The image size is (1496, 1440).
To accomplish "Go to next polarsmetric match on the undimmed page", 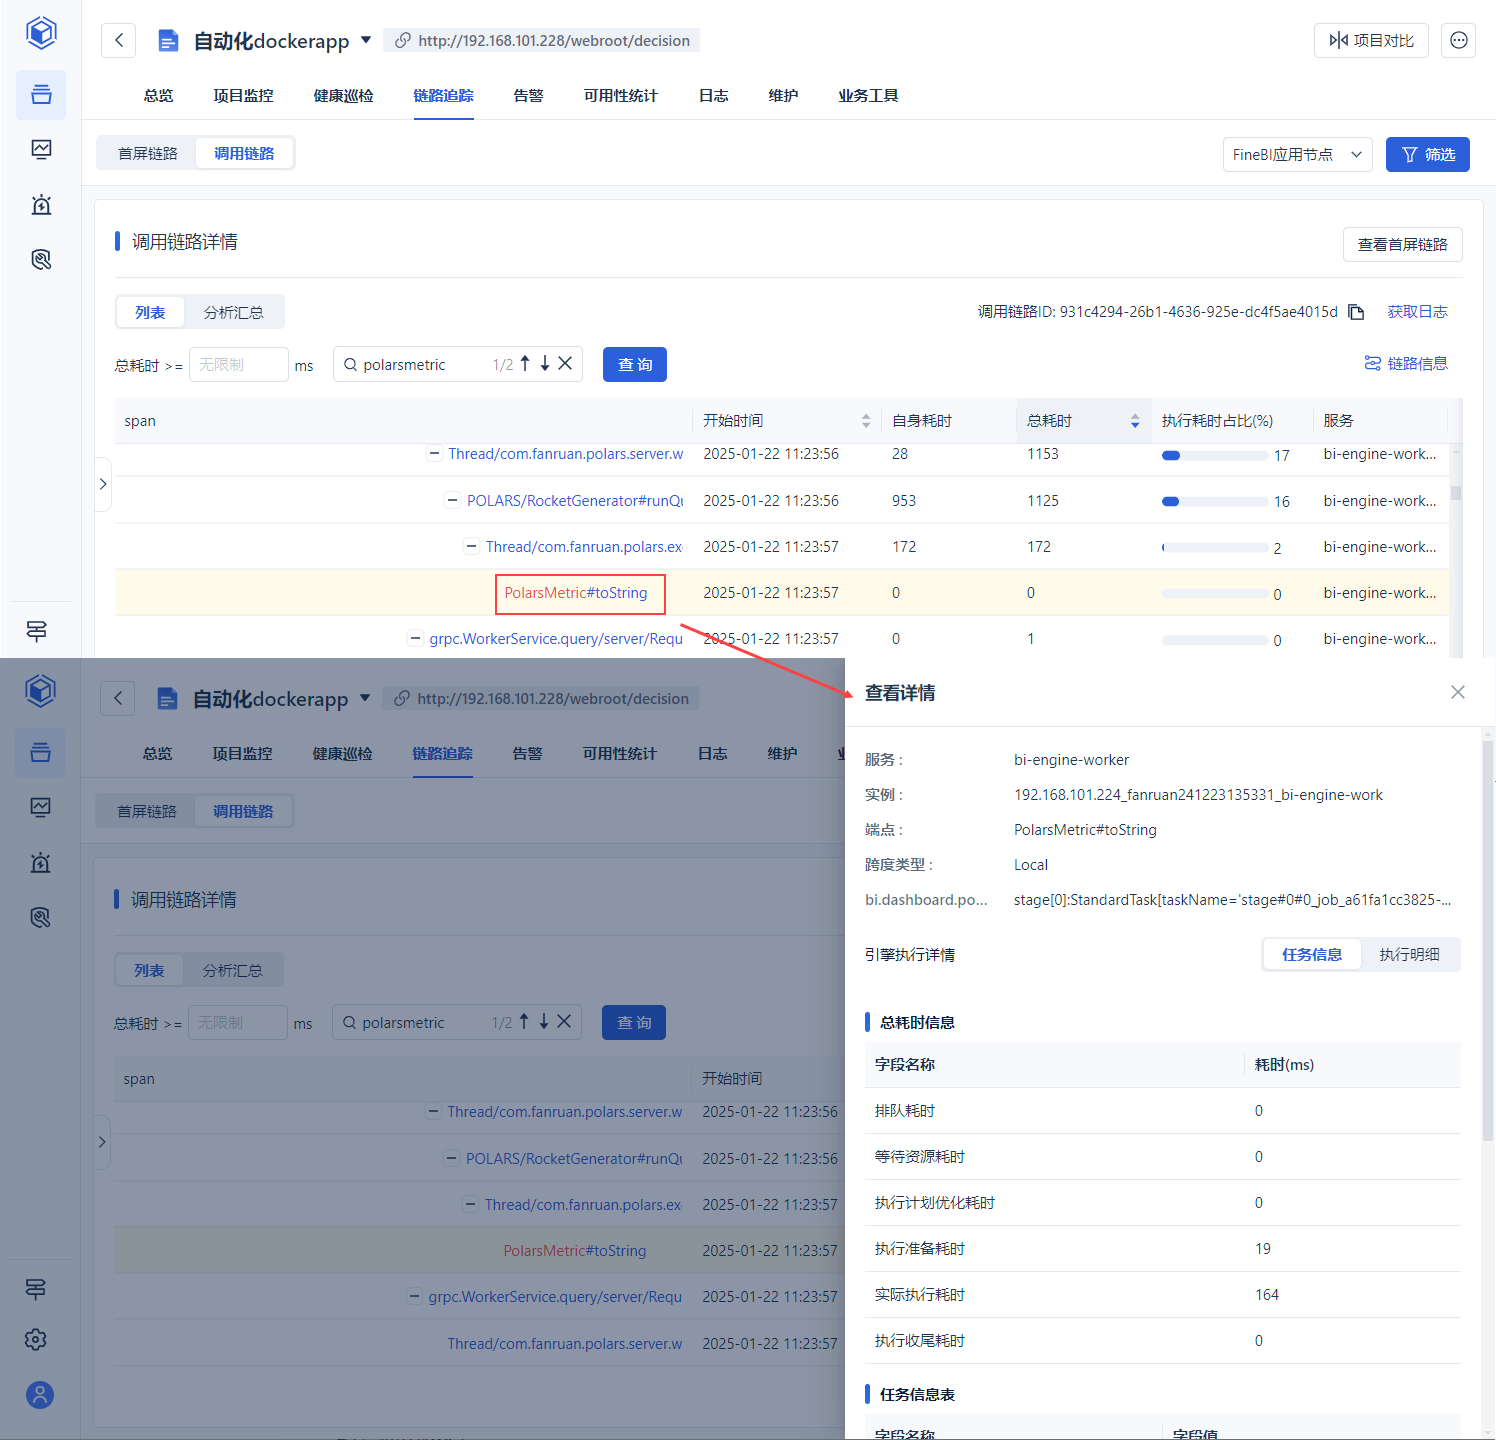I will pos(545,364).
